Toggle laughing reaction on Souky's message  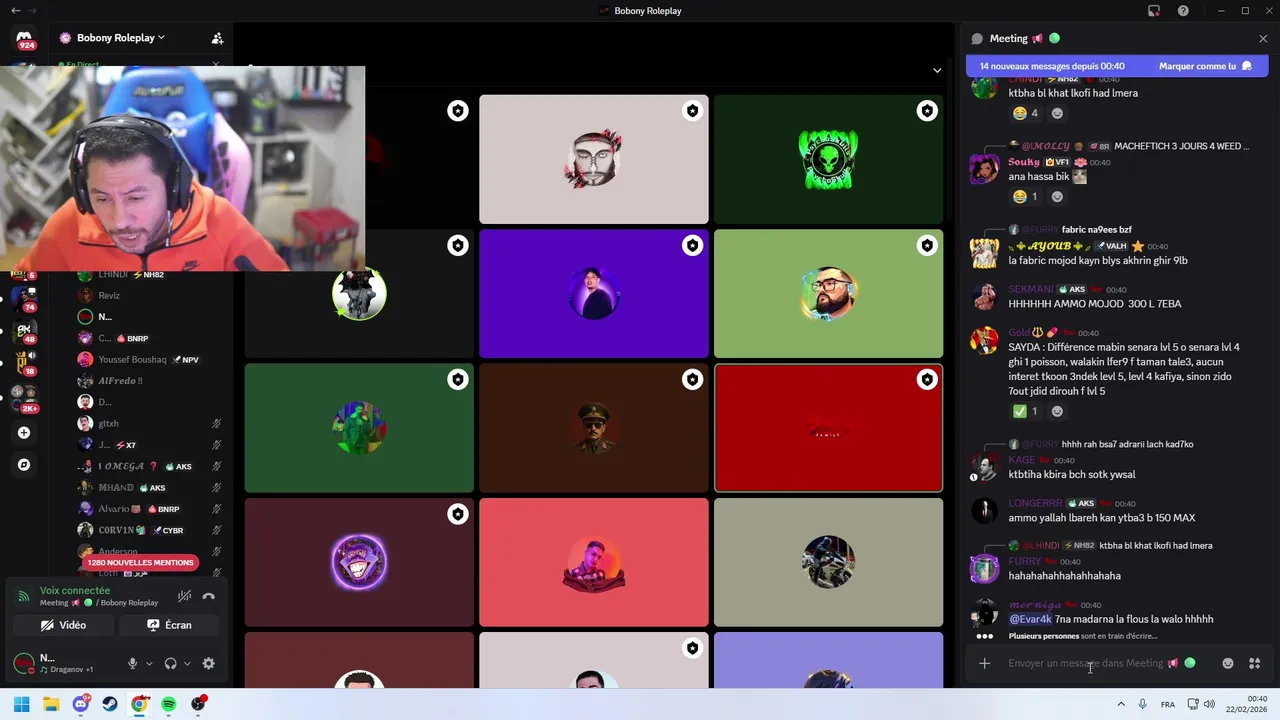click(x=1025, y=197)
